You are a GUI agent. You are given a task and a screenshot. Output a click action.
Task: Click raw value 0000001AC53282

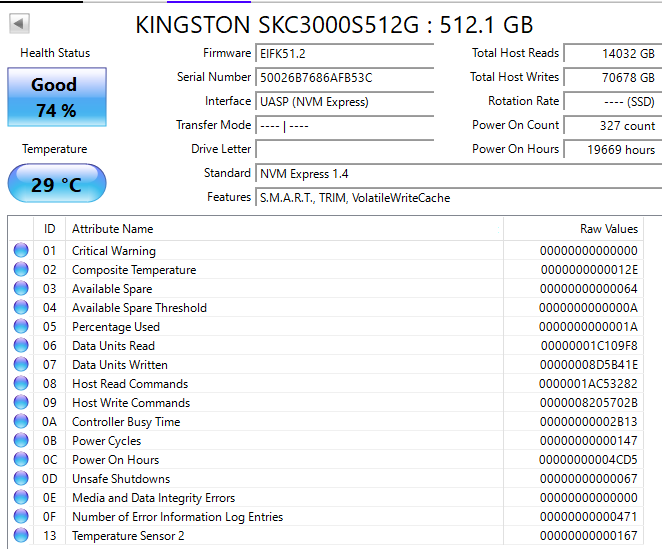(x=588, y=384)
